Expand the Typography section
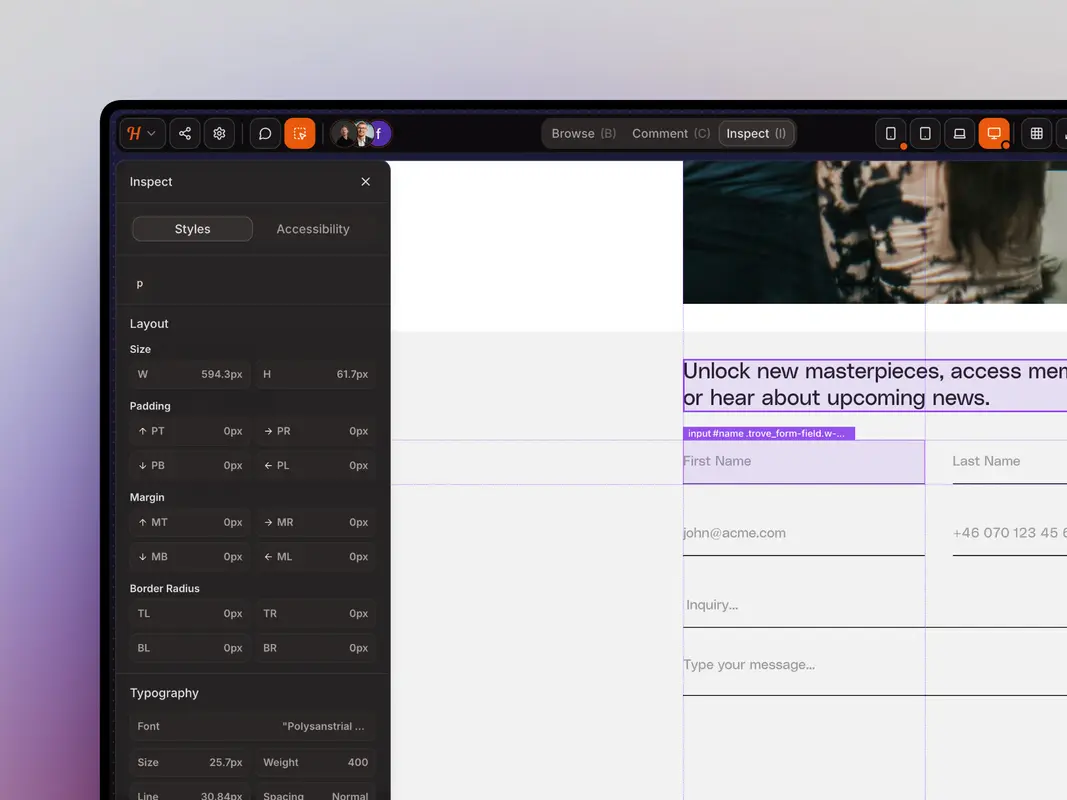 tap(164, 693)
